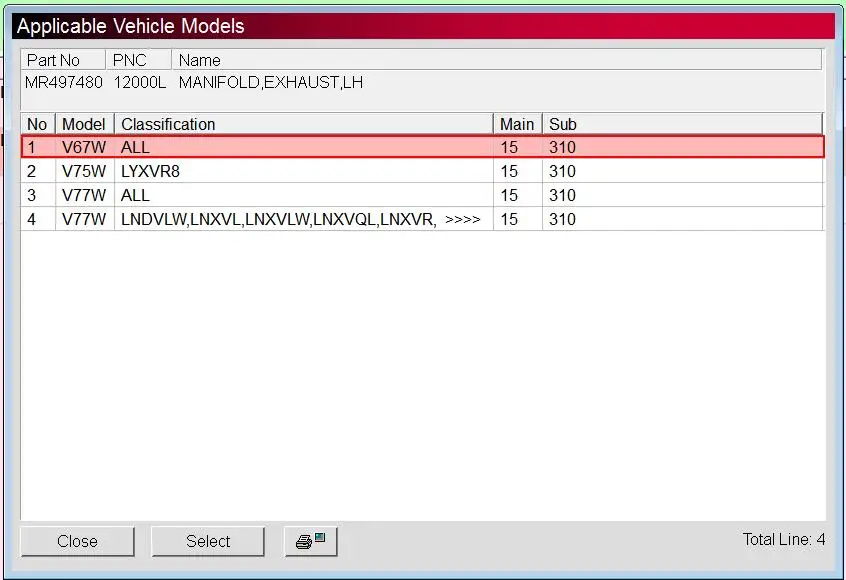
Task: Click the Model column header
Action: 85,124
